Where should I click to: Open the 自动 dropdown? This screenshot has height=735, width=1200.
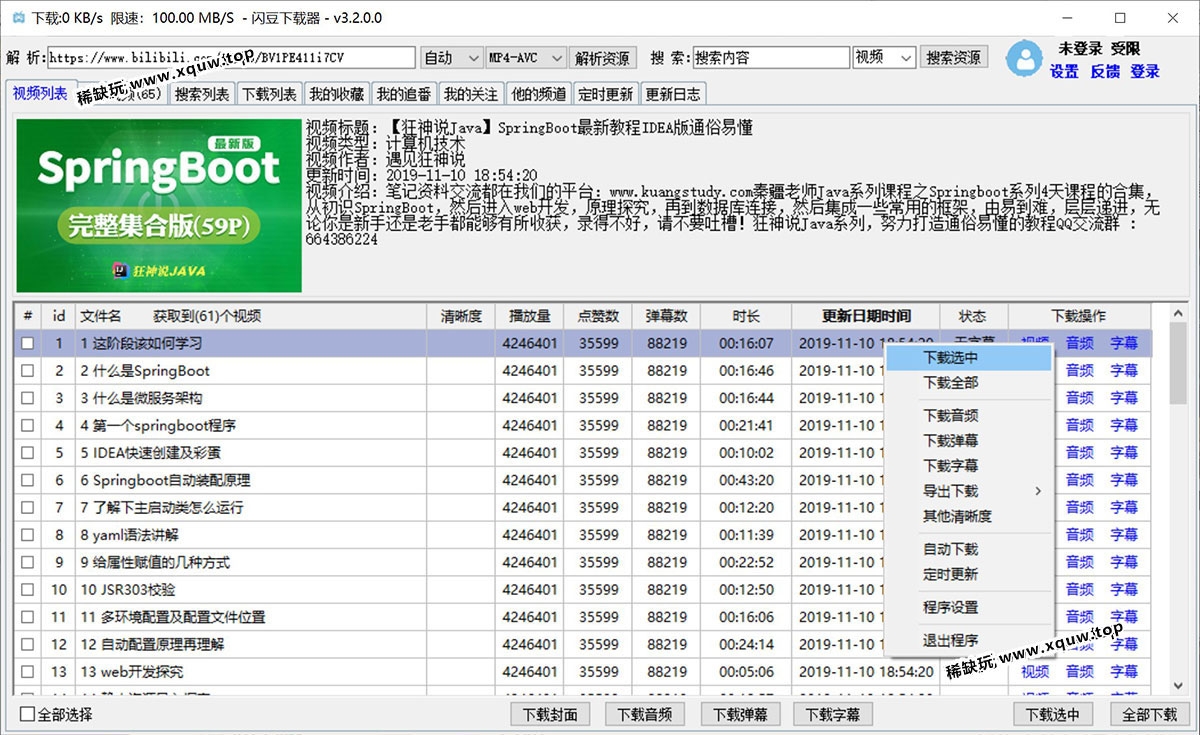tap(451, 58)
